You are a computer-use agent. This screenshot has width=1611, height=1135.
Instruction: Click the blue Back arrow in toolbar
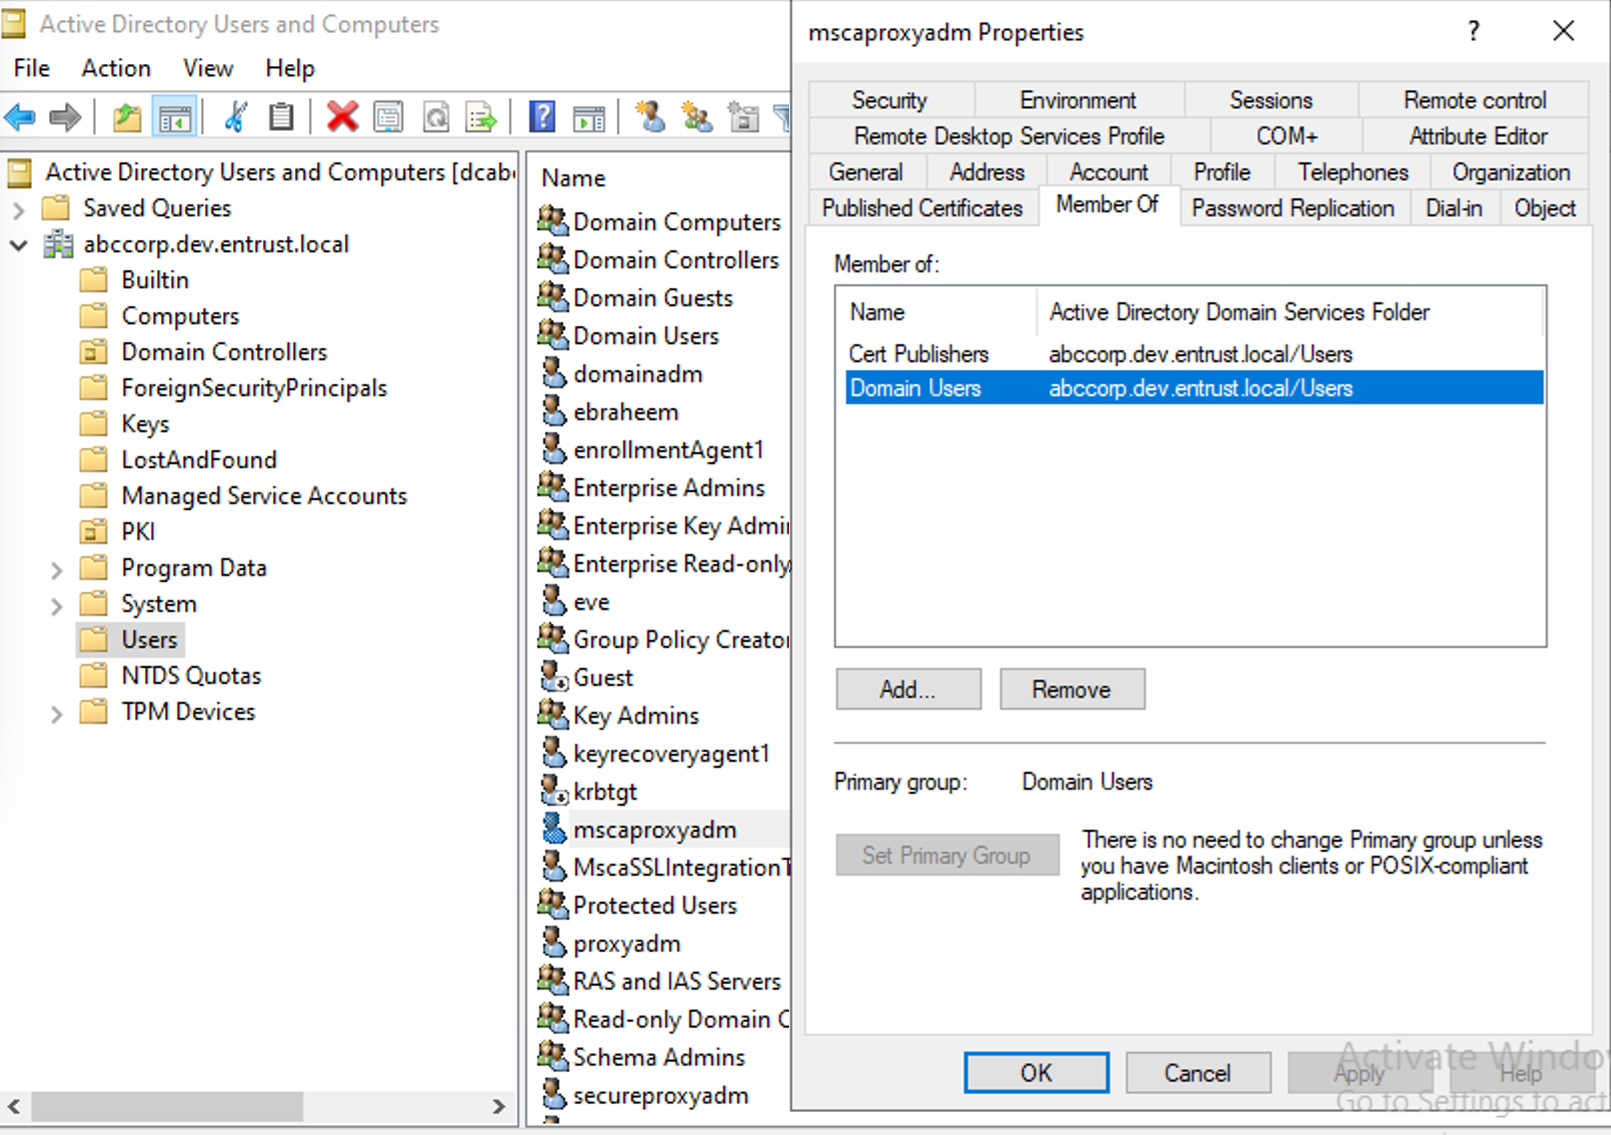(x=20, y=118)
